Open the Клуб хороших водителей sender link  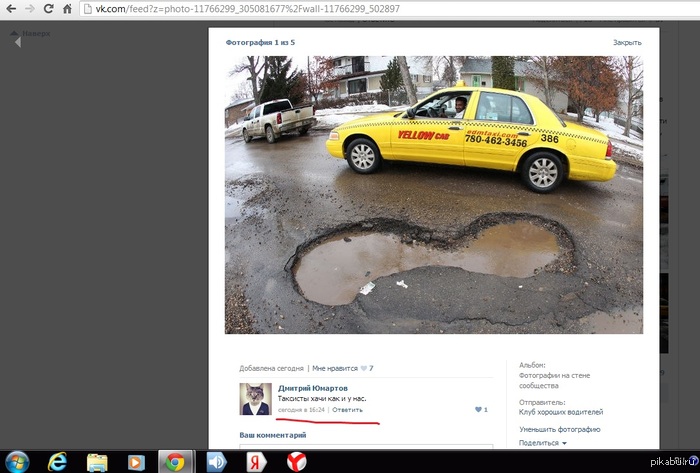click(x=559, y=412)
